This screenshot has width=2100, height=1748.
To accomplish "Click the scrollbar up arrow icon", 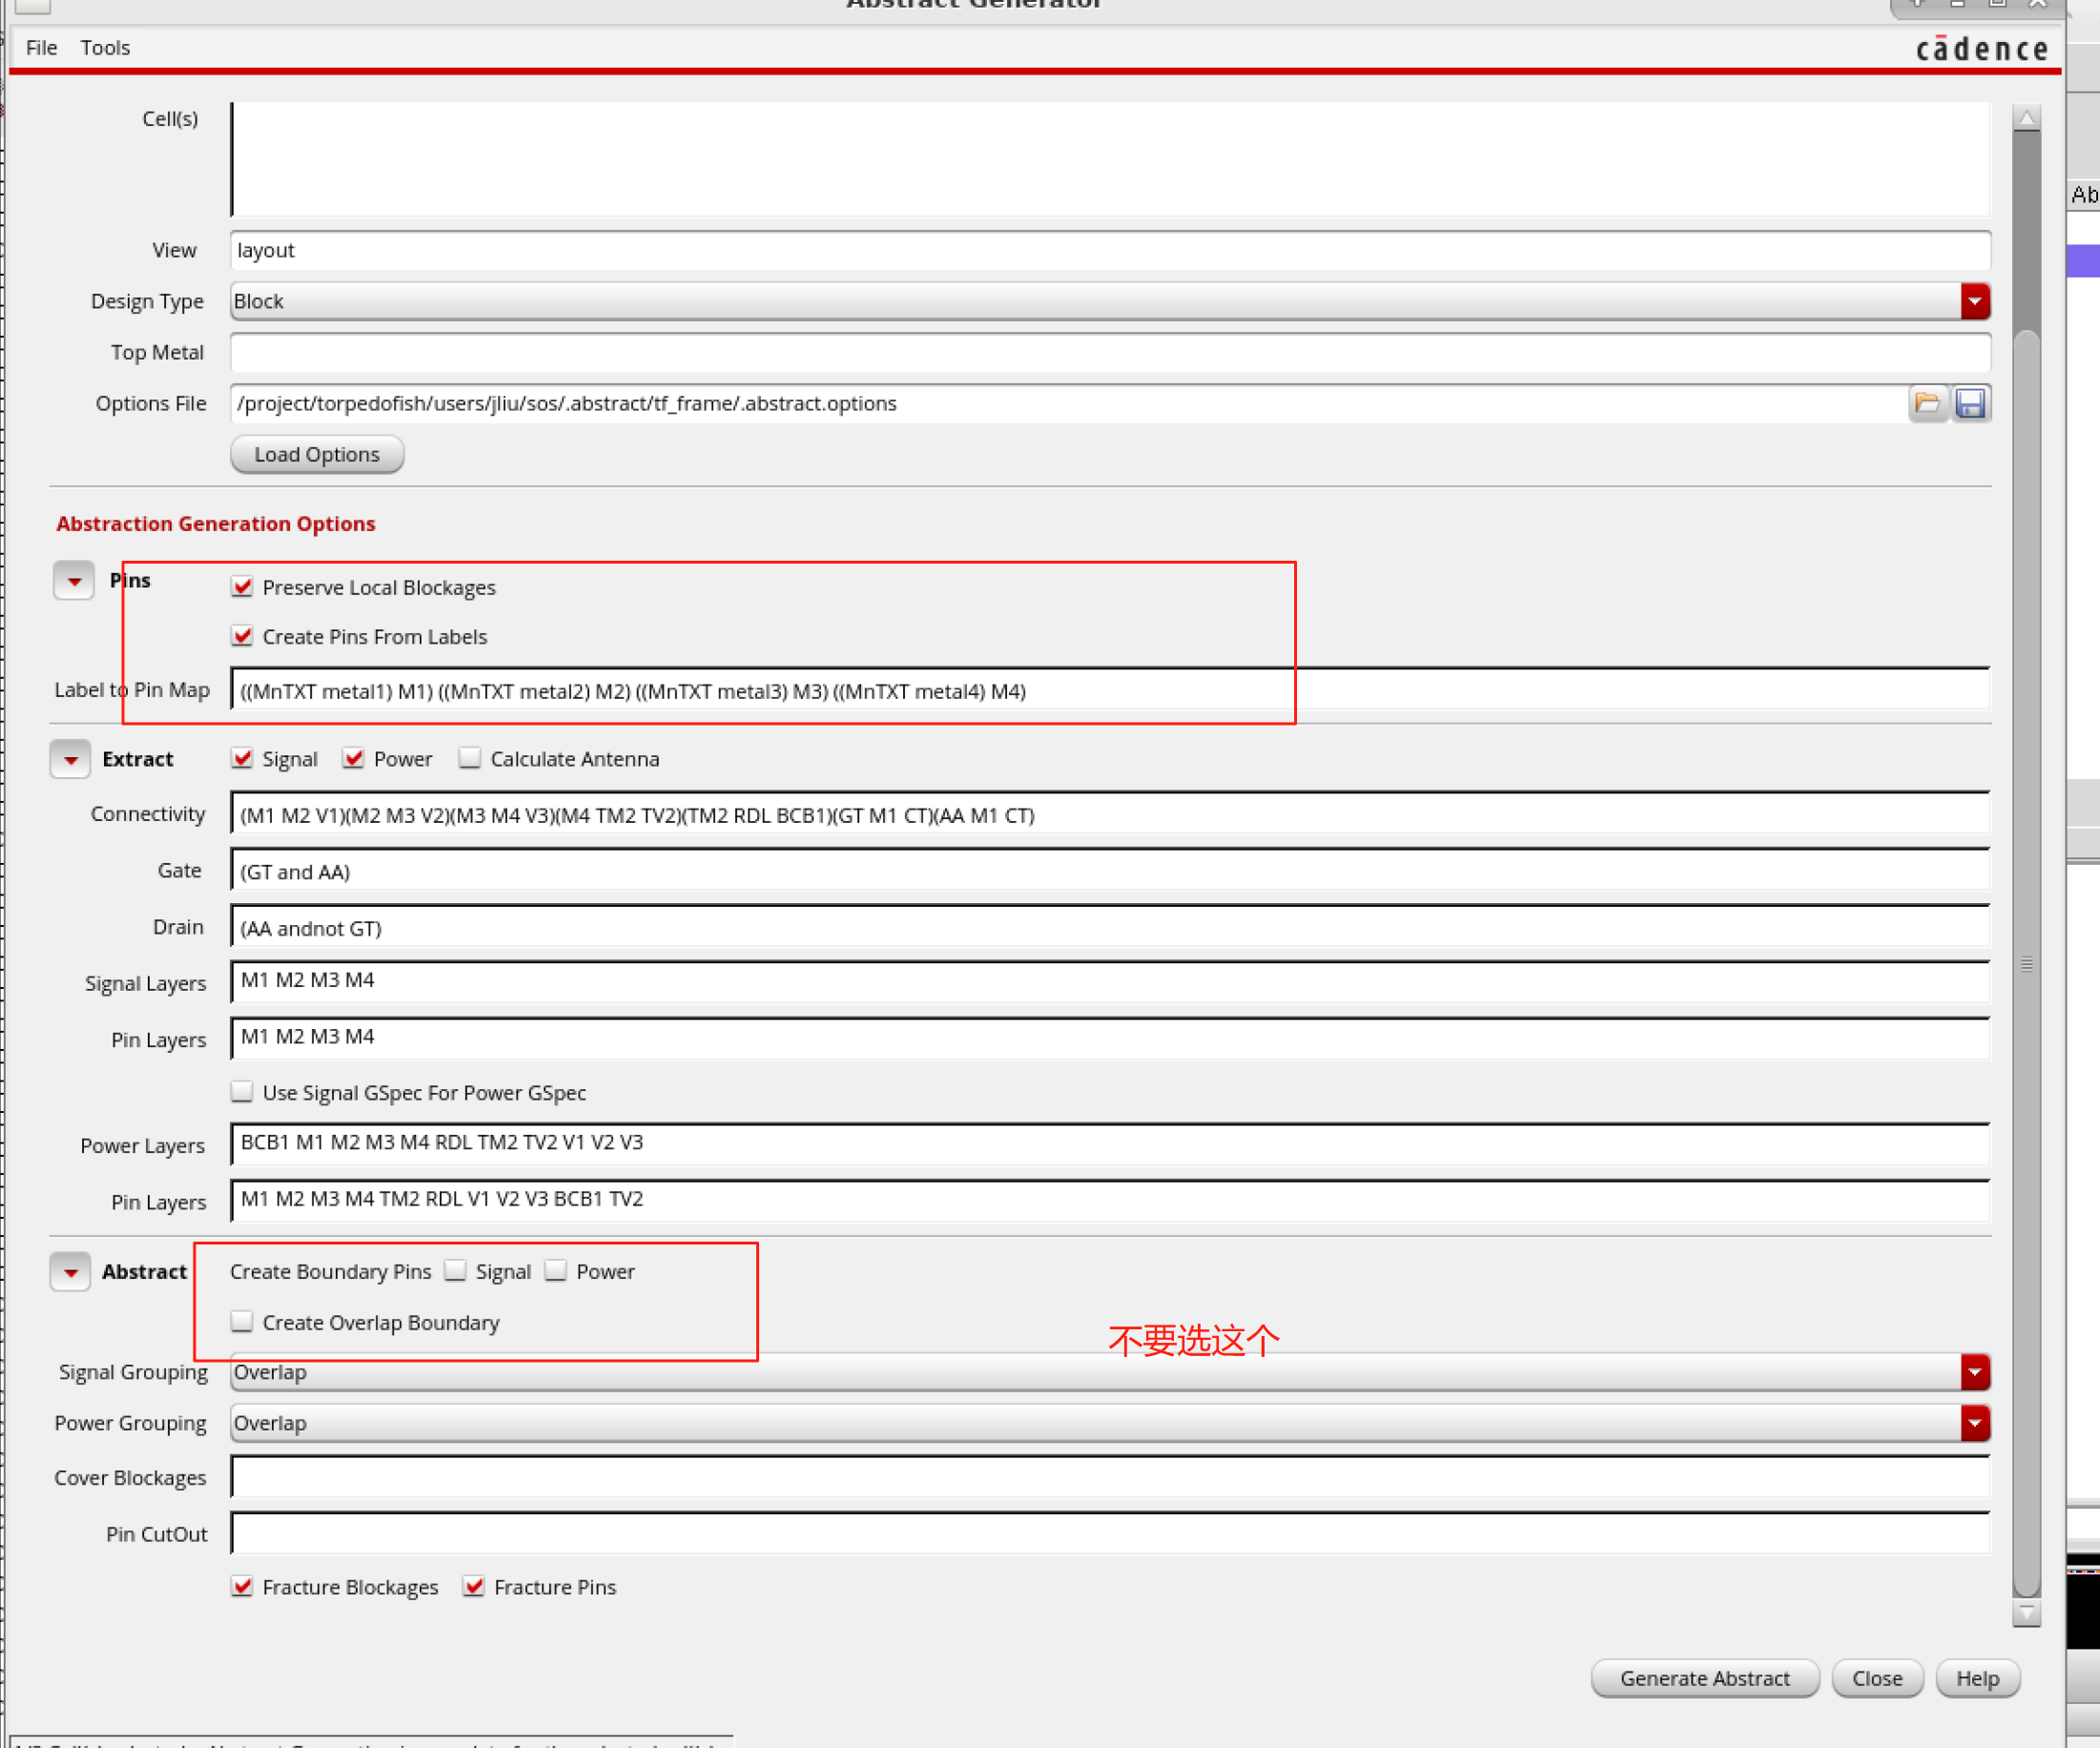I will tap(2026, 119).
